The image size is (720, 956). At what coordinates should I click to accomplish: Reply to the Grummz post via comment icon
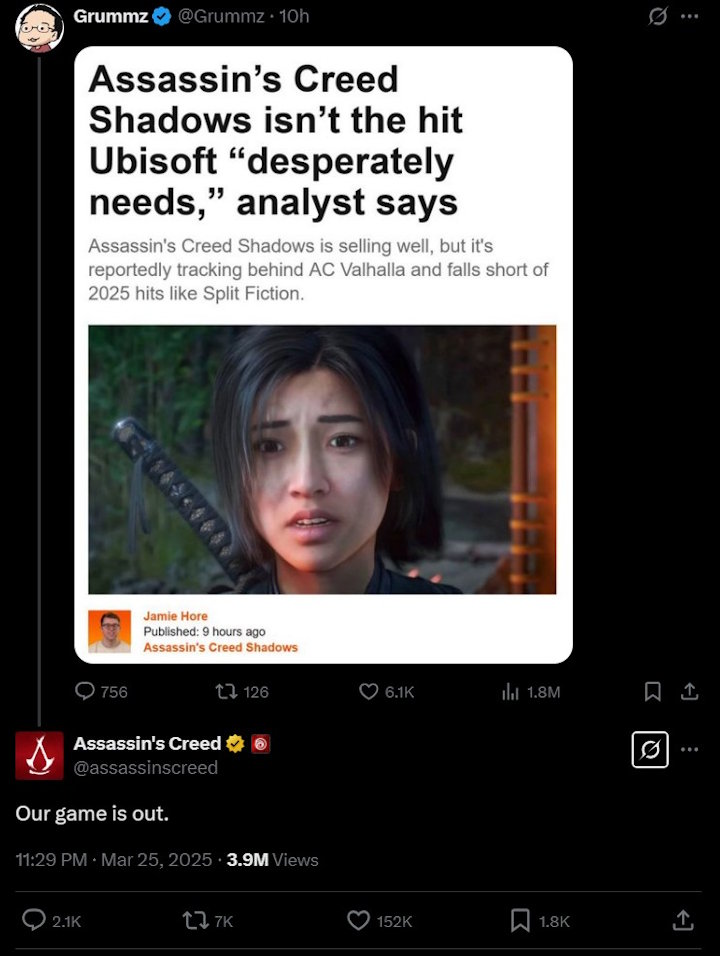pos(85,691)
